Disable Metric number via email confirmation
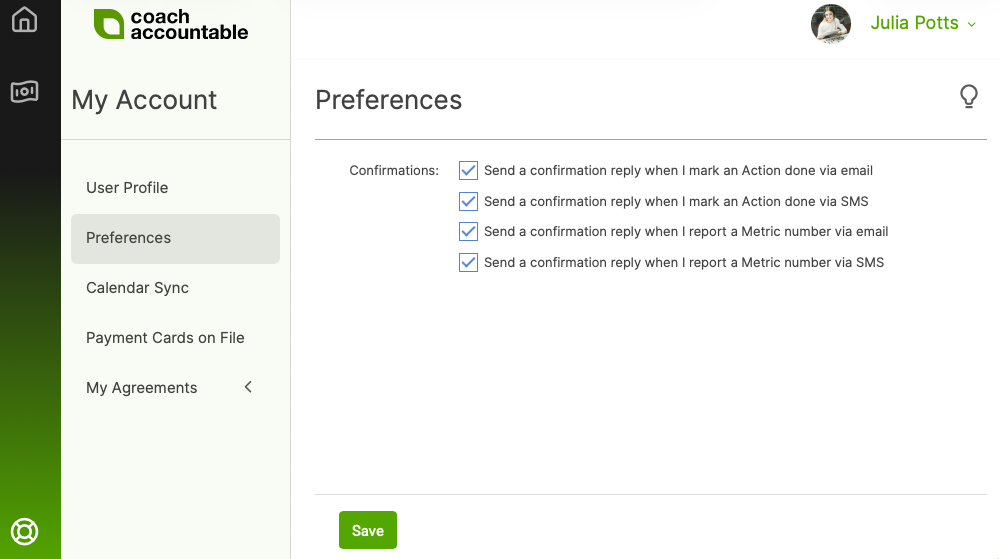Viewport: 999px width, 559px height. pyautogui.click(x=468, y=232)
